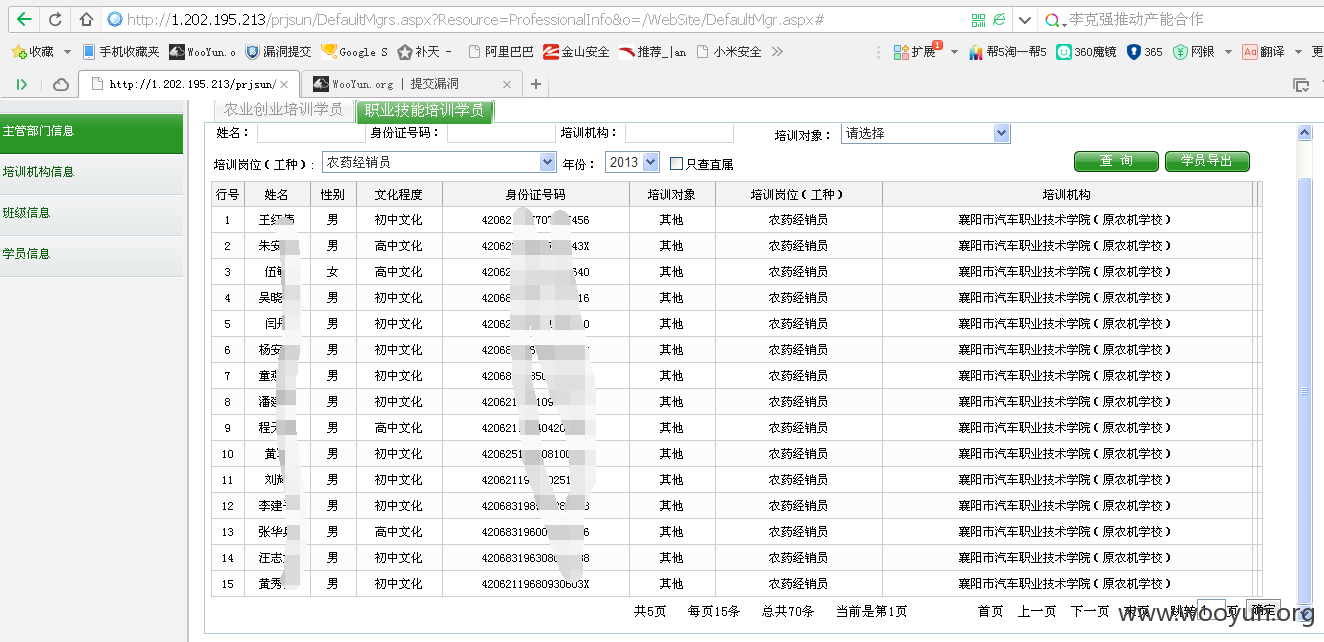Close the 1.202.195.213/prjsun tab
The width and height of the screenshot is (1324, 642).
[x=284, y=85]
